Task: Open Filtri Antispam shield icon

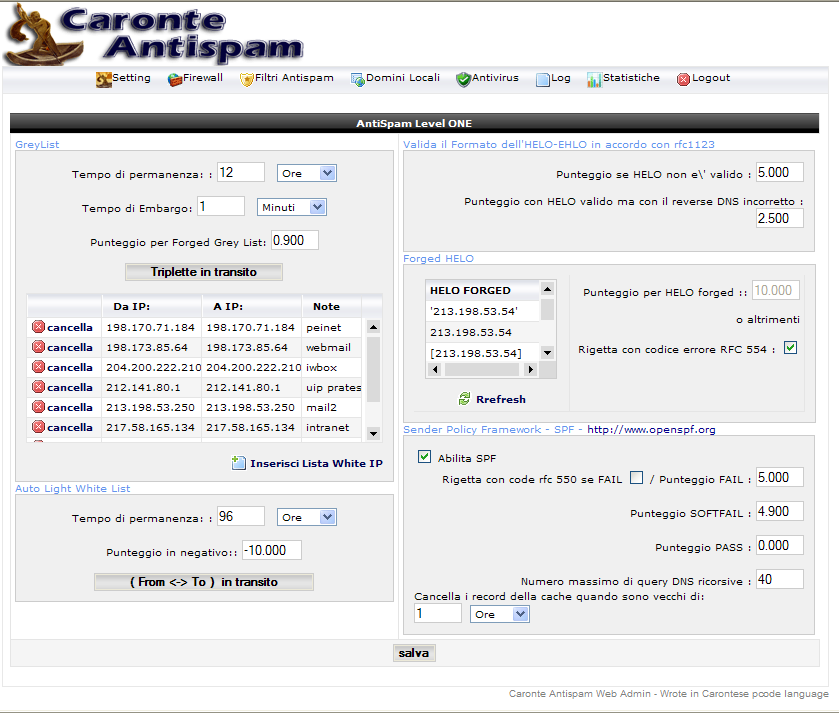Action: [247, 79]
